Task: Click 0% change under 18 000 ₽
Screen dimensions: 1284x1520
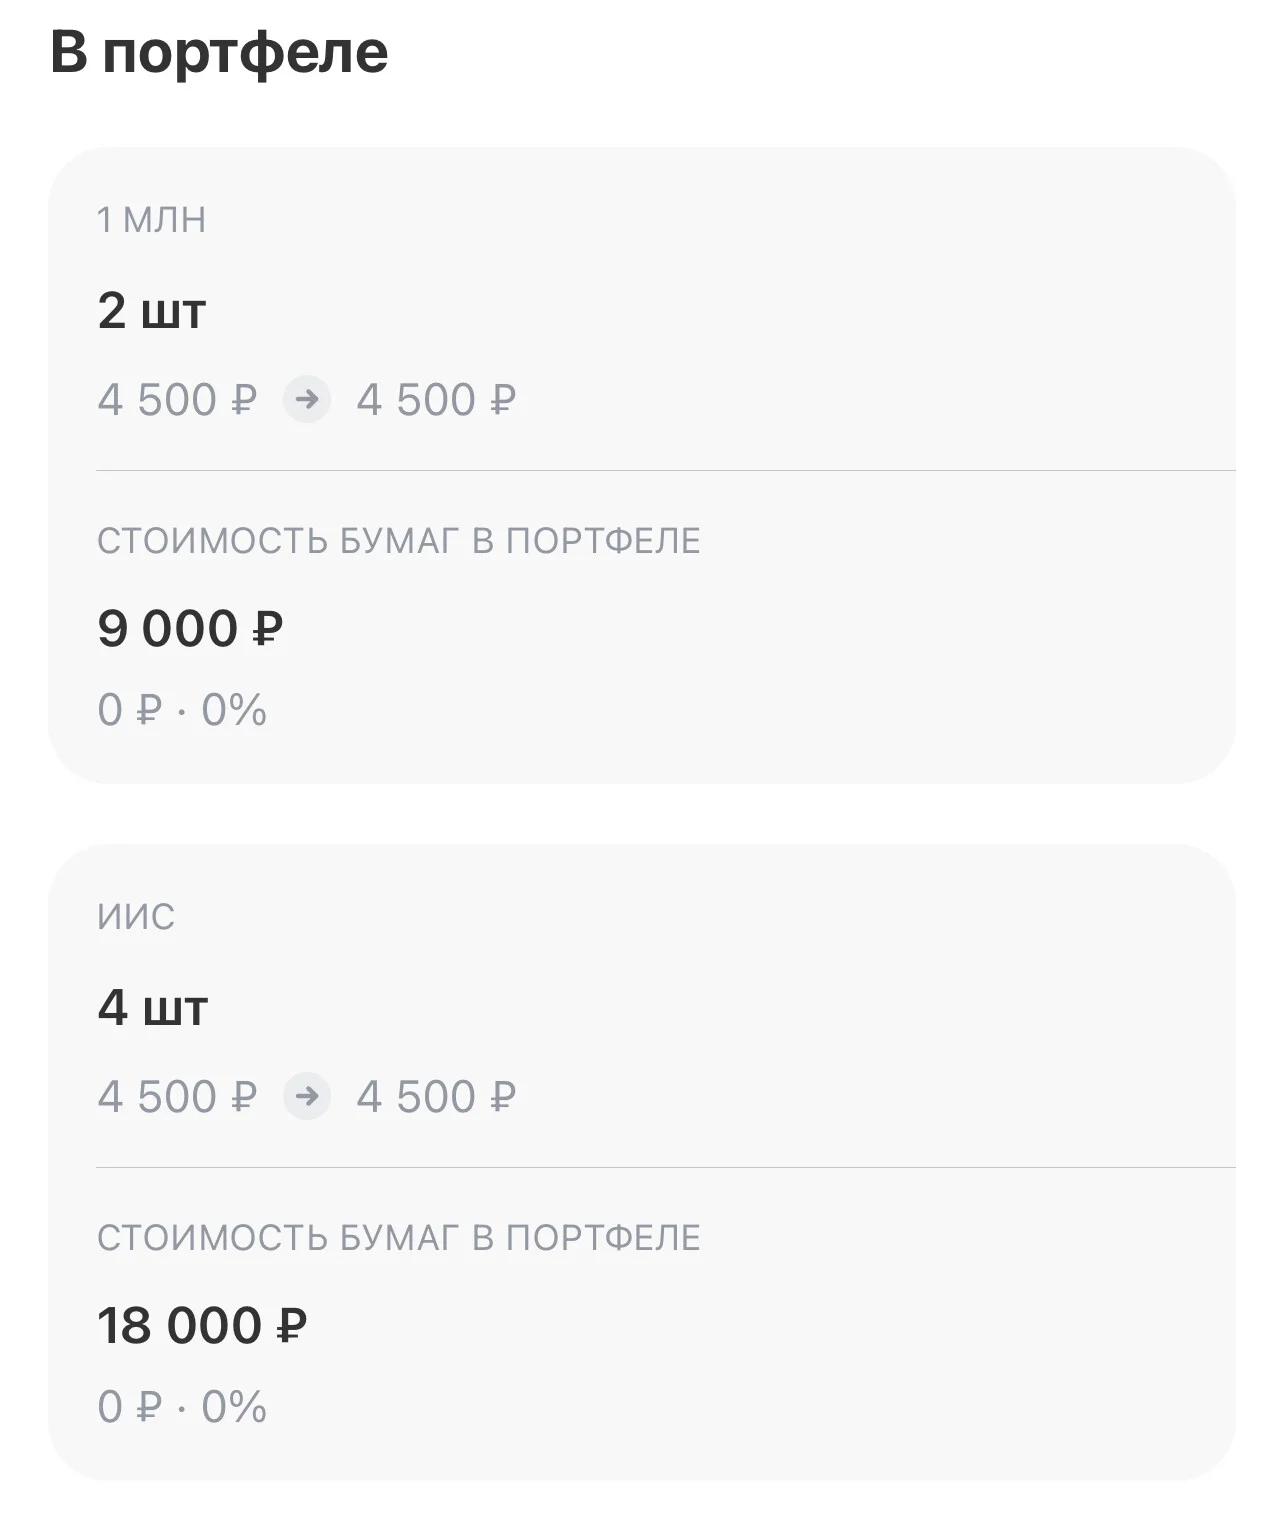Action: [234, 1407]
